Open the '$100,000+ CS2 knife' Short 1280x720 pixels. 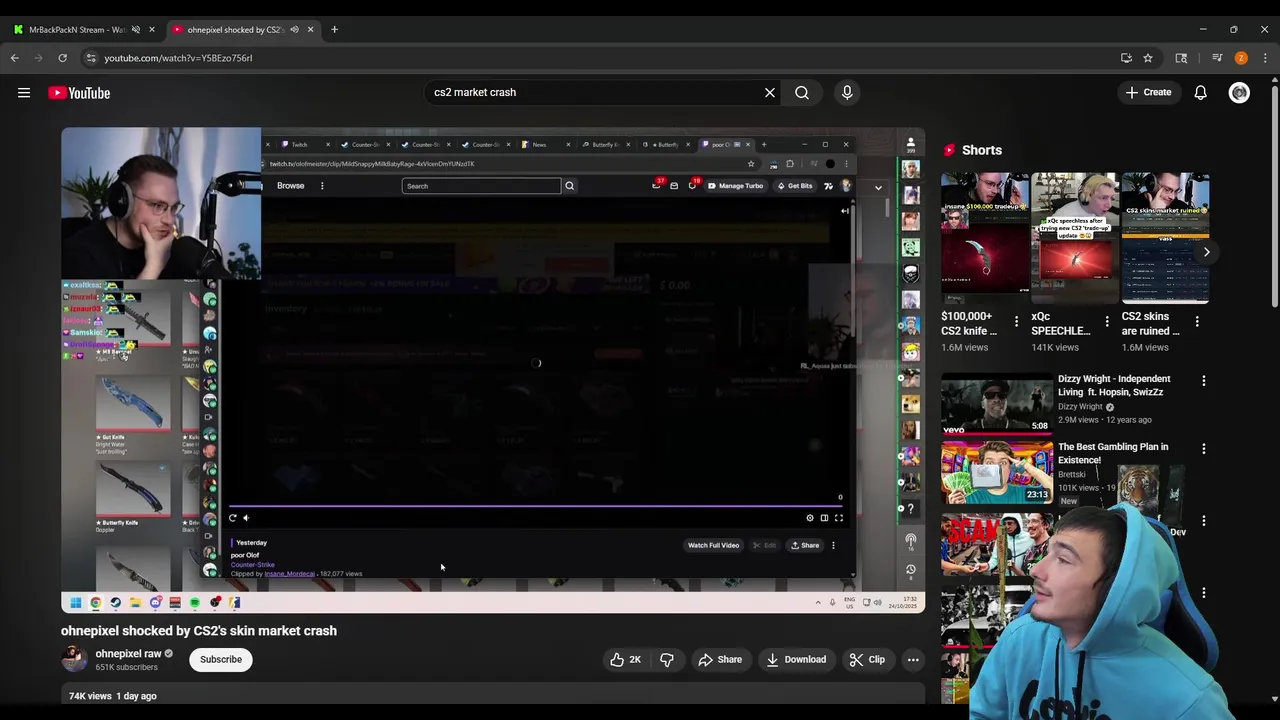click(x=985, y=238)
